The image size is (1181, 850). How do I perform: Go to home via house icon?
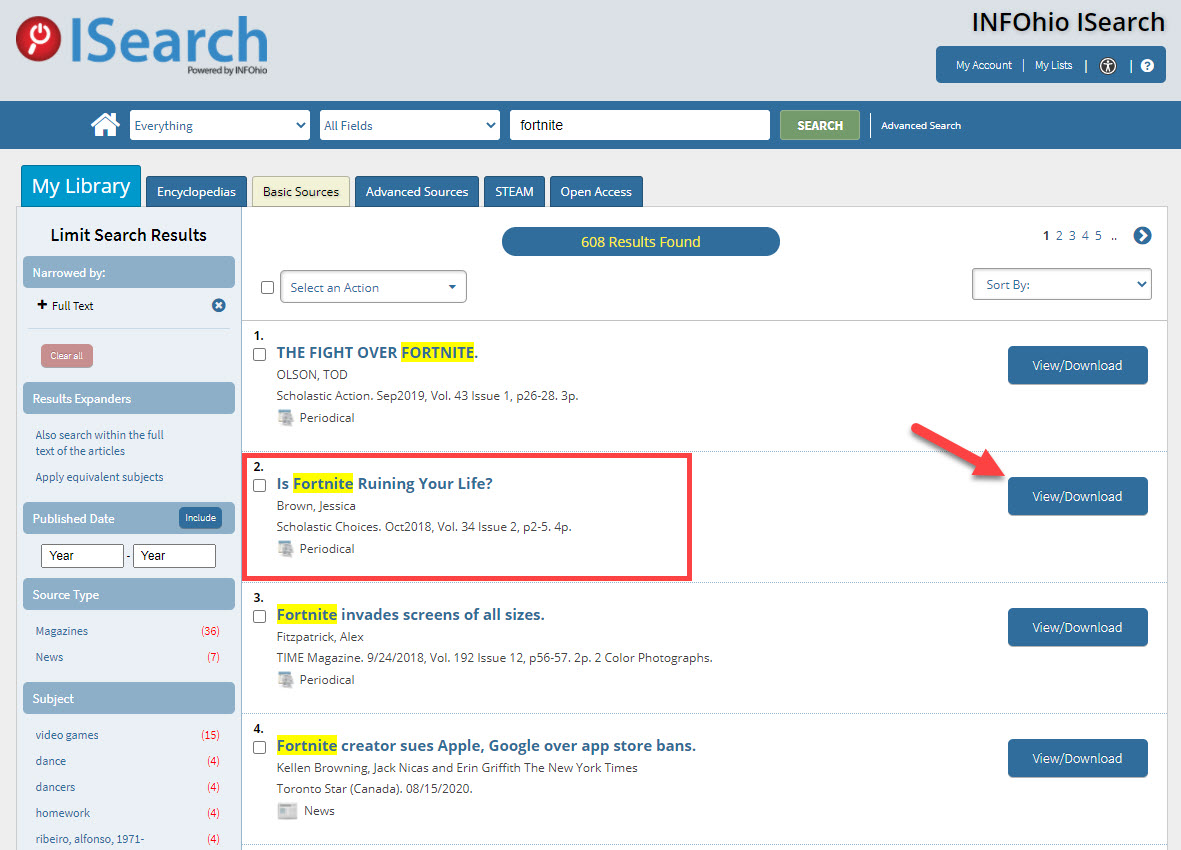[105, 125]
